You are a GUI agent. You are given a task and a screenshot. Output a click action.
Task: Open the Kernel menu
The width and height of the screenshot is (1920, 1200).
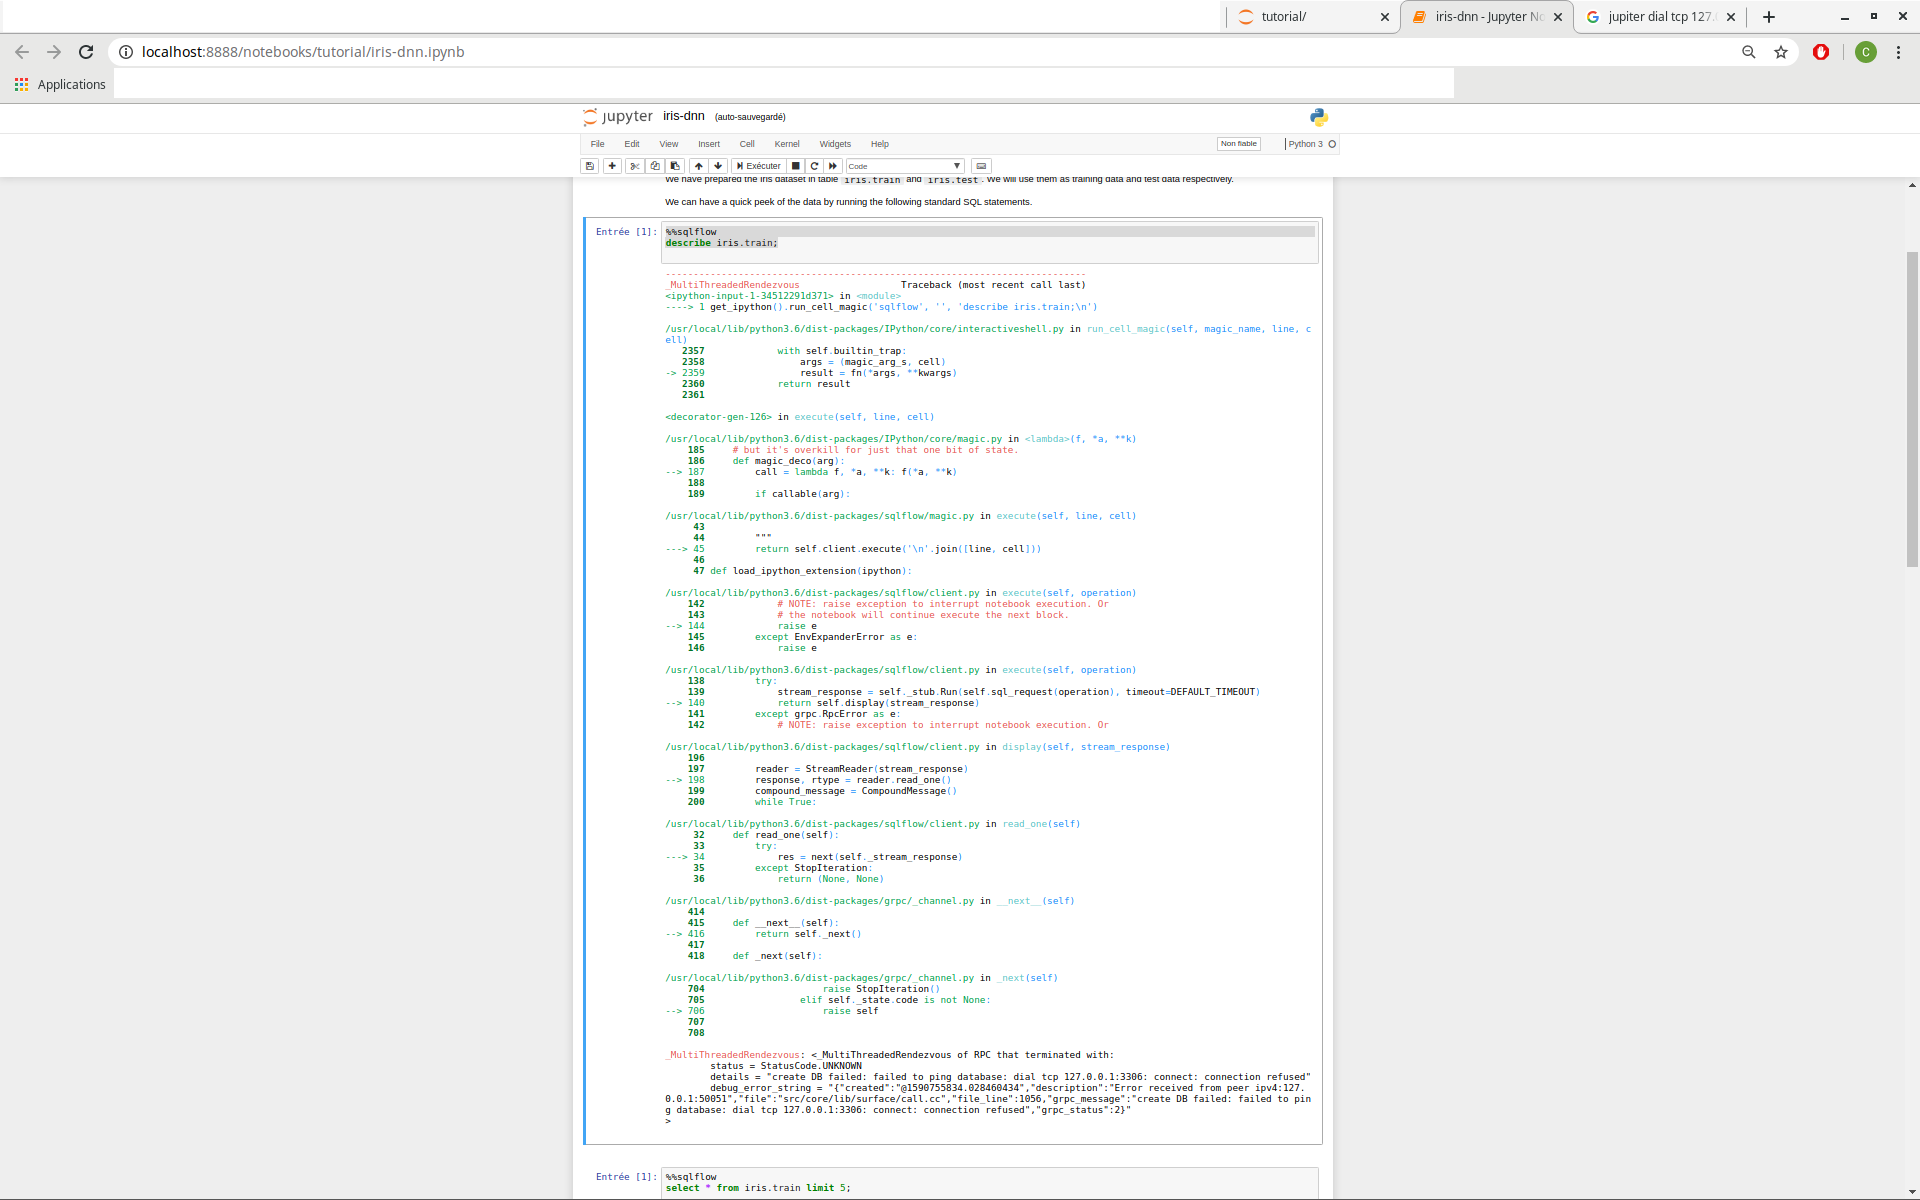tap(786, 144)
